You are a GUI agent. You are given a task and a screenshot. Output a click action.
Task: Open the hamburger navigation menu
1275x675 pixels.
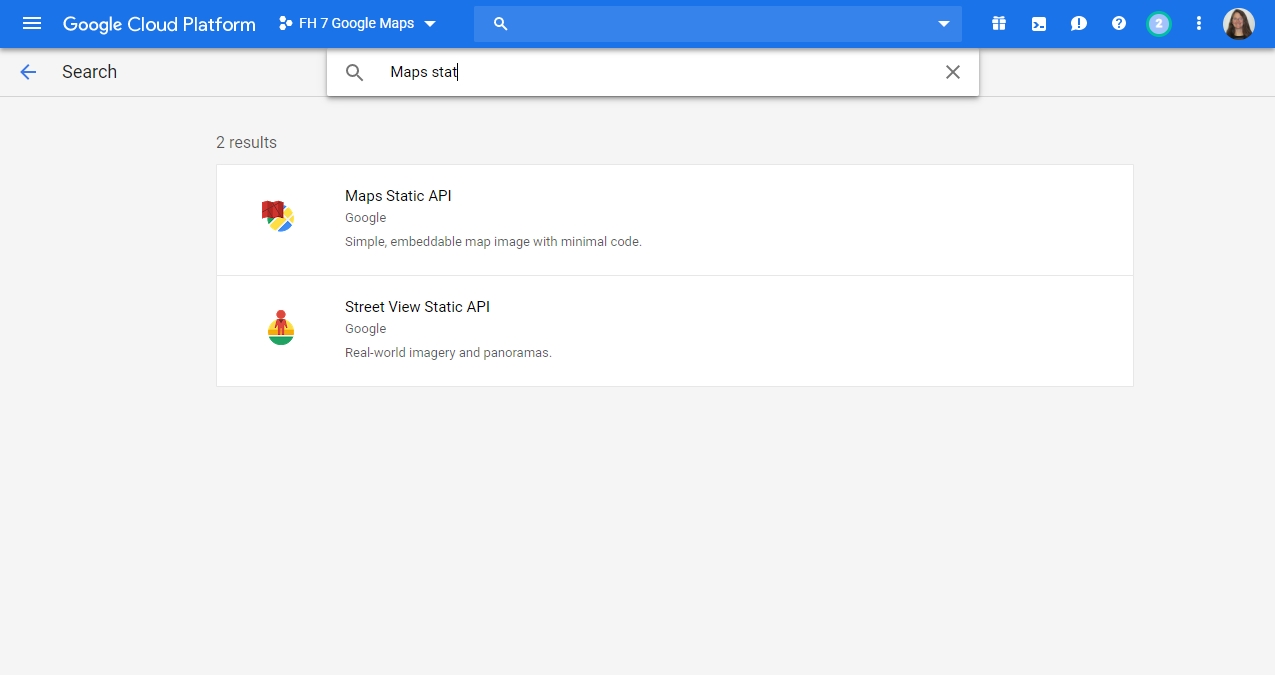[x=32, y=23]
